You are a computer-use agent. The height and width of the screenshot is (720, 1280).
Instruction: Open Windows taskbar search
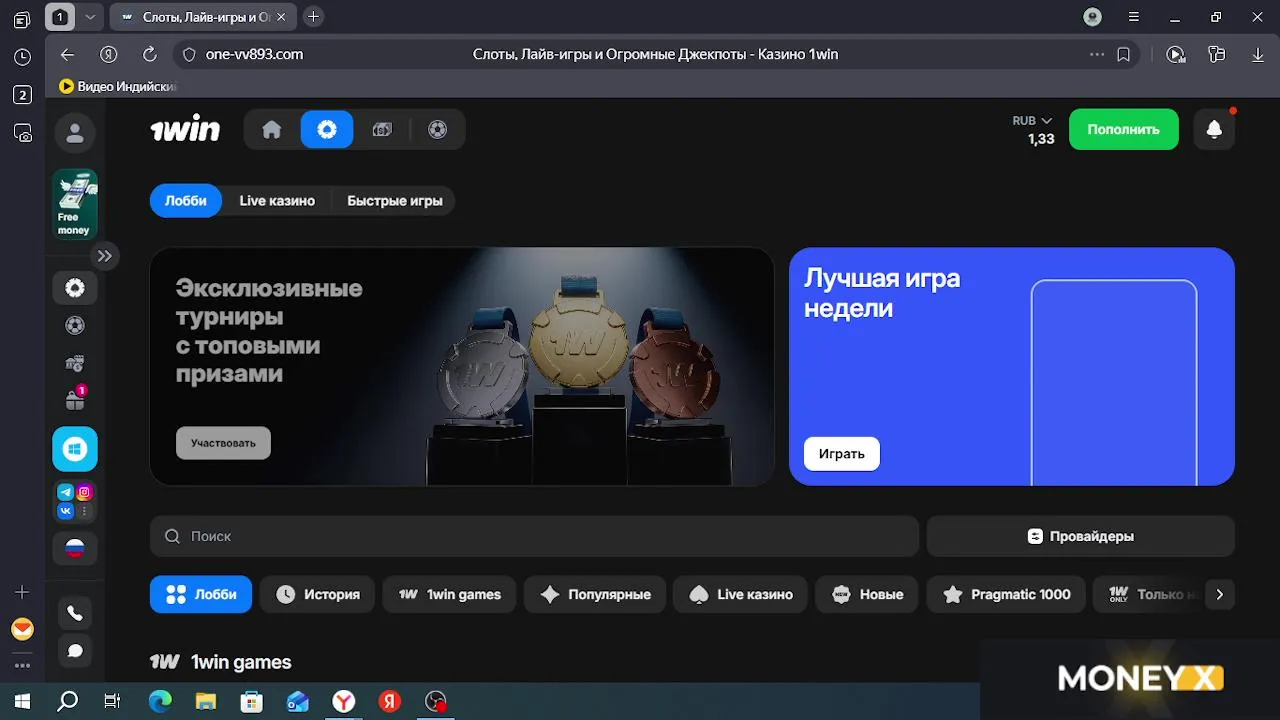click(x=67, y=701)
